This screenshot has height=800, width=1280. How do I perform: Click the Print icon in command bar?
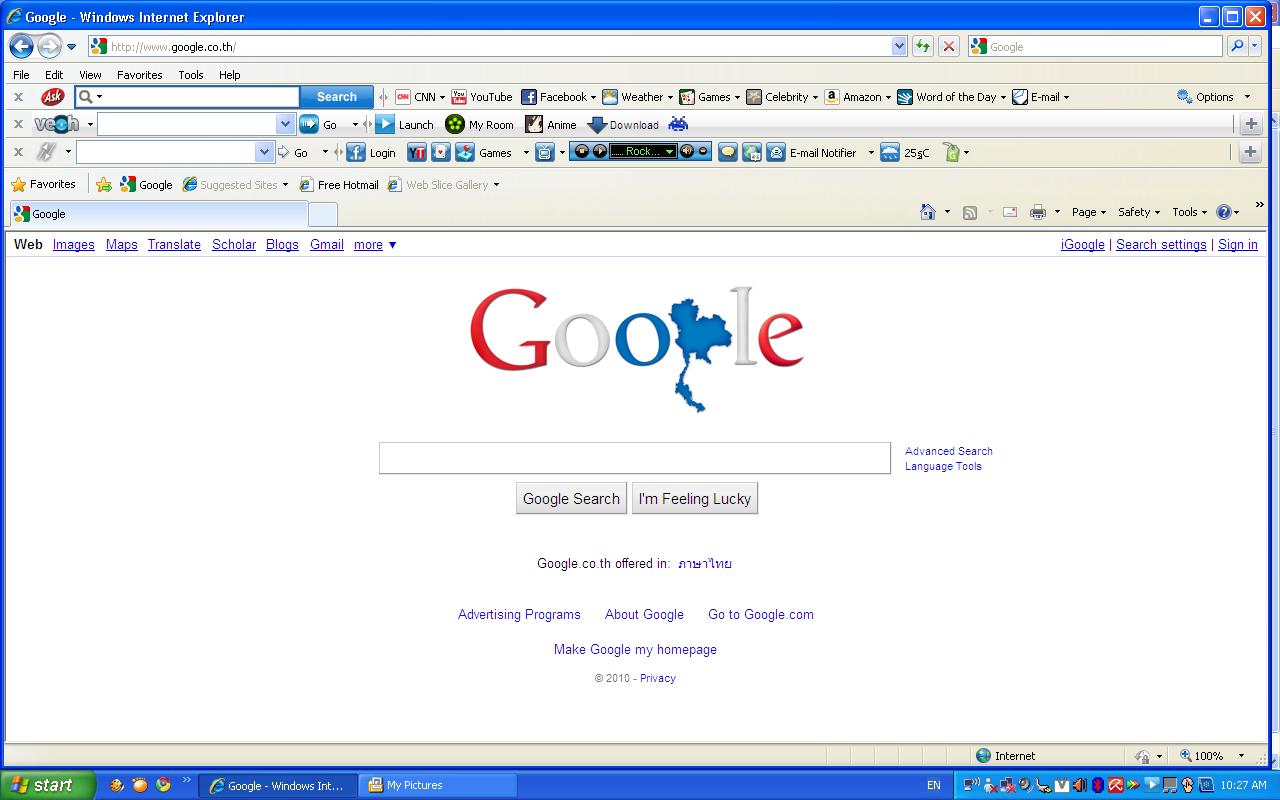1038,212
